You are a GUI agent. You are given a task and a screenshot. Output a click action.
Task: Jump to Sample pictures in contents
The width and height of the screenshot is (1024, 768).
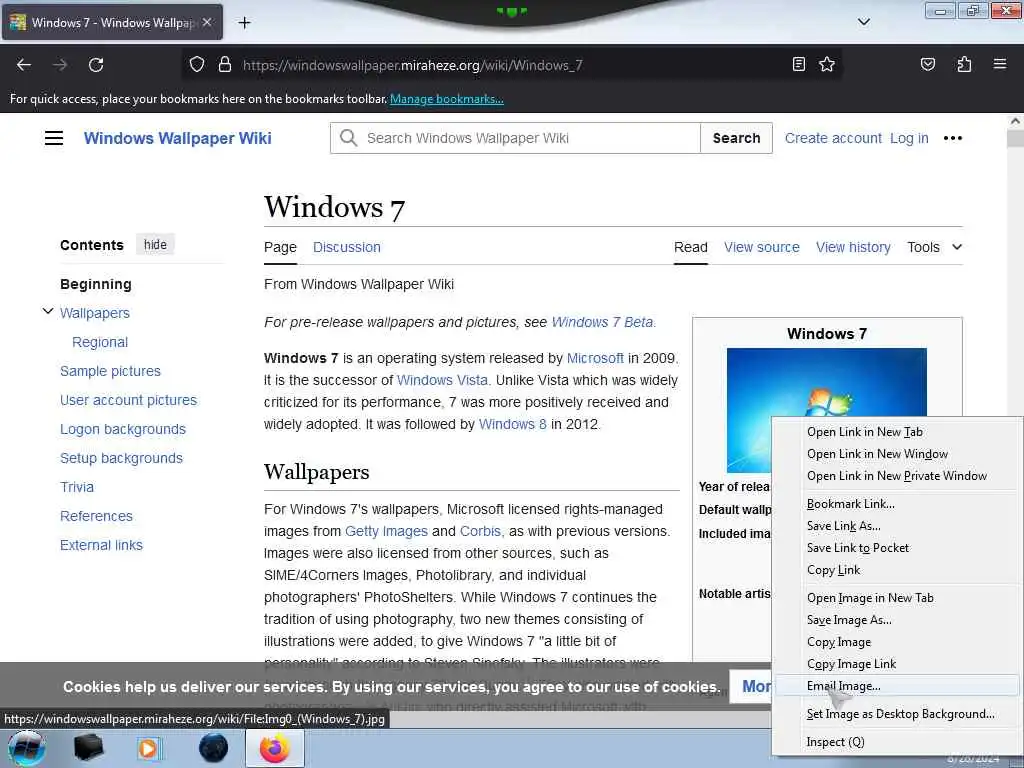click(x=110, y=371)
